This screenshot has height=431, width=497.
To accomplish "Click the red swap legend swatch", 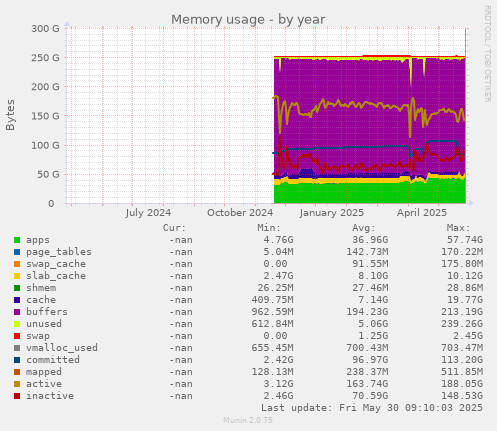I will 17,336.
